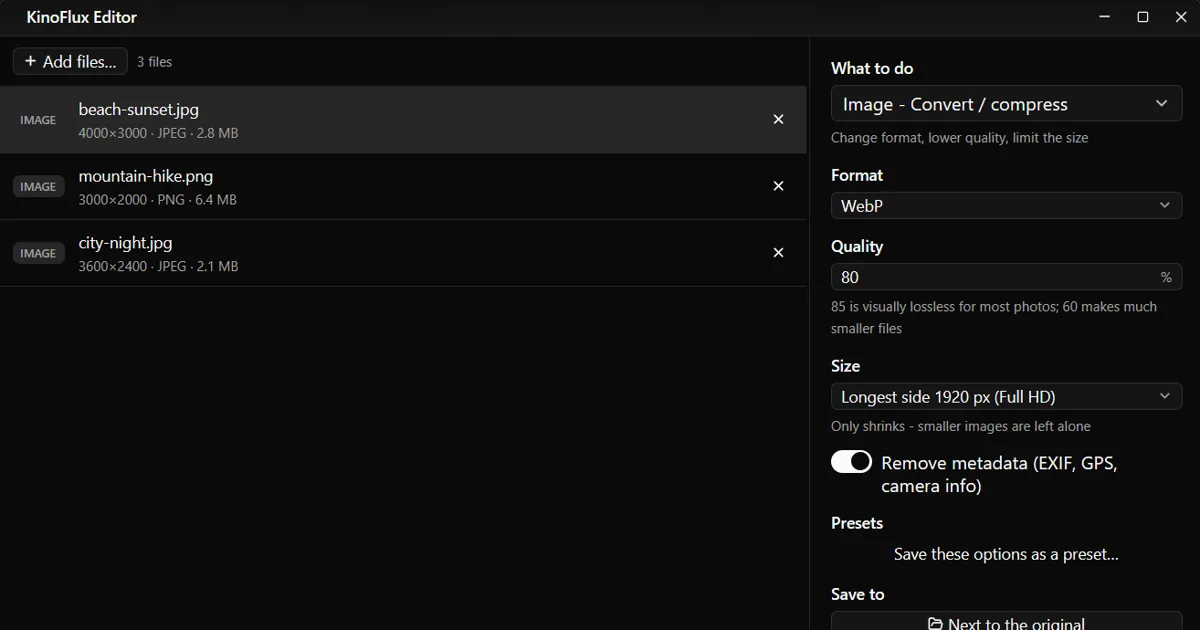Click the 3600×2400 JPEG 2.1 MB details
Screen dimensions: 1200x630
158,267
